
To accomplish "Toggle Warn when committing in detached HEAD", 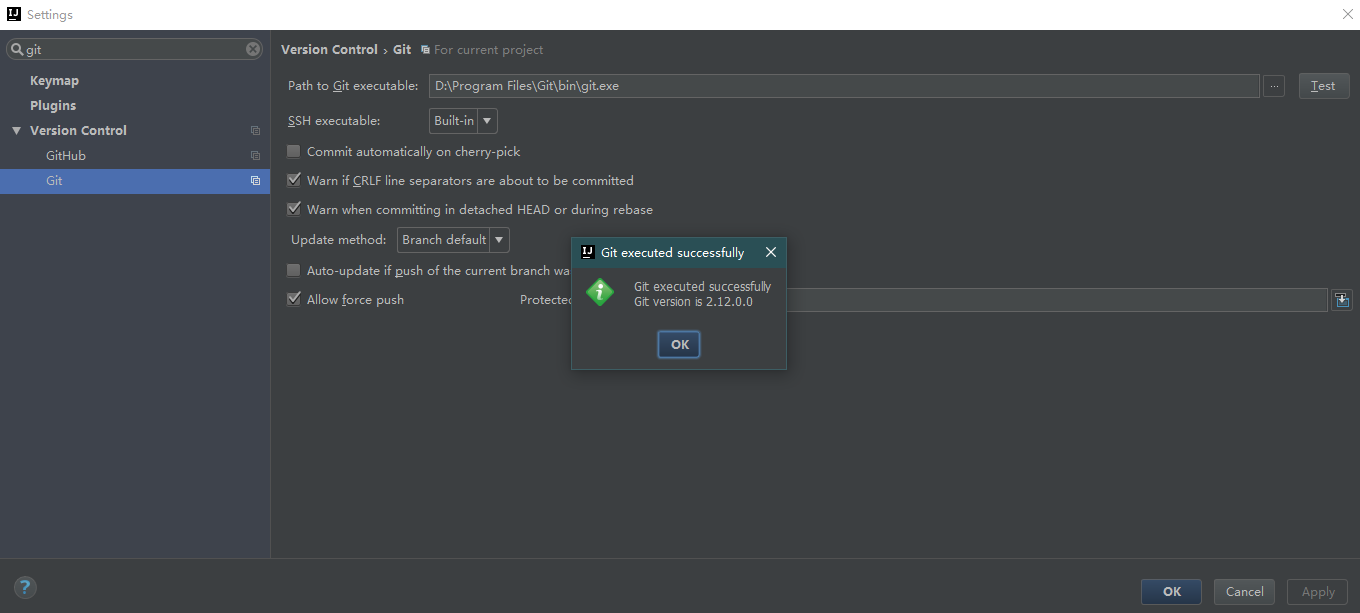I will [294, 210].
